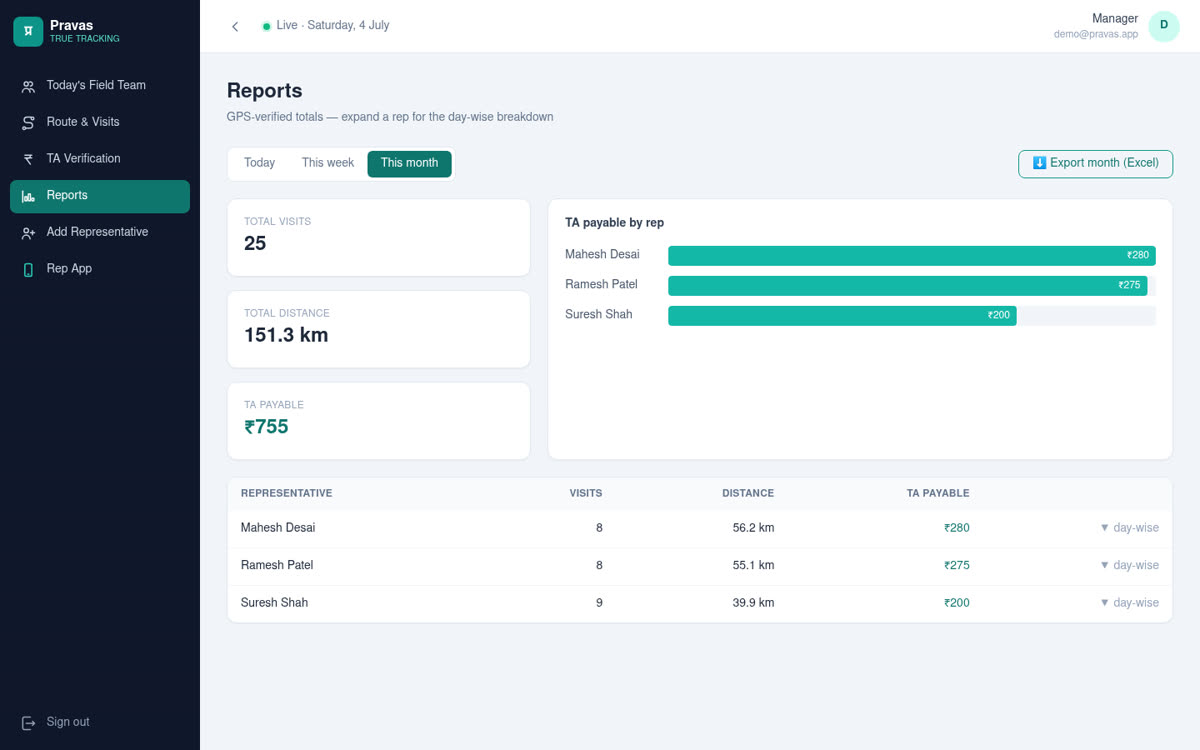Click Suresh Shah's ₹200 chart bar

click(842, 316)
